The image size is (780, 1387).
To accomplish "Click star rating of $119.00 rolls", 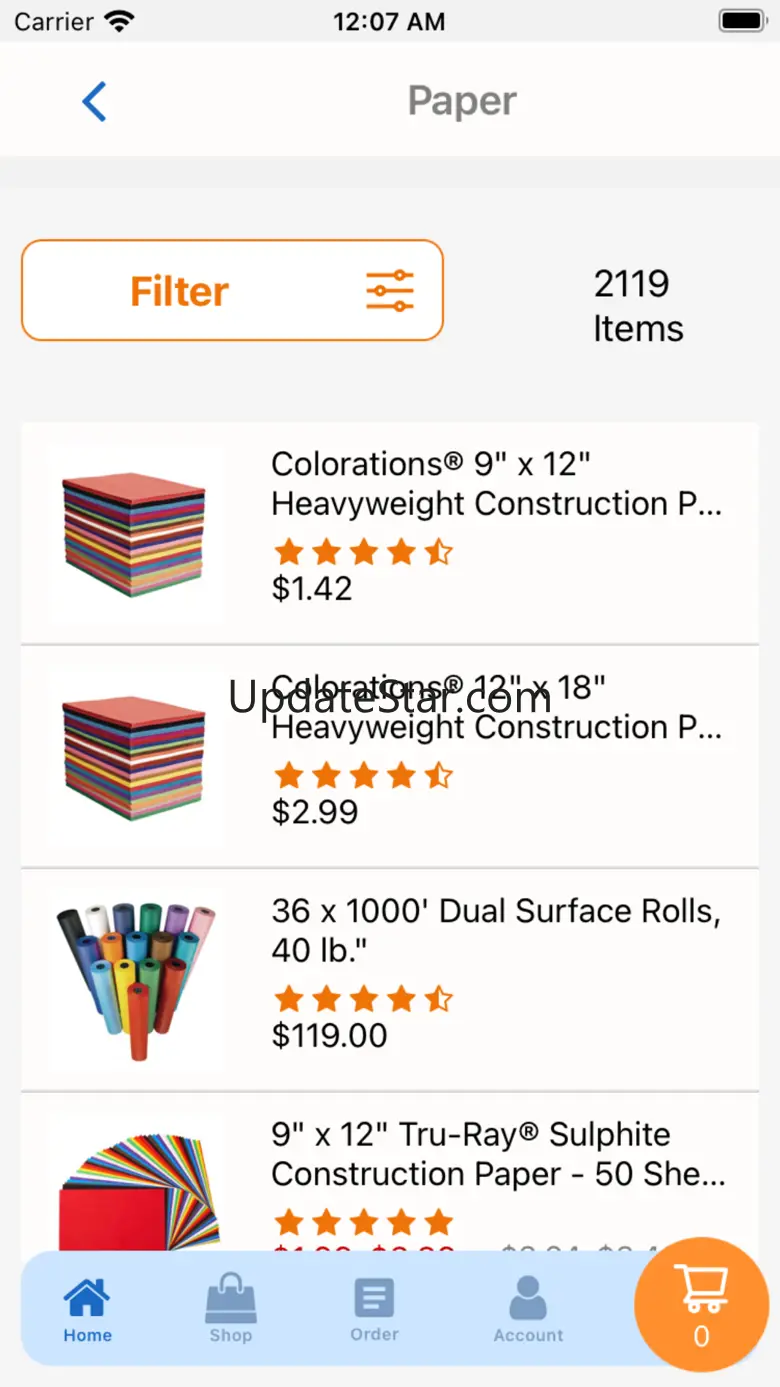I will click(x=363, y=999).
